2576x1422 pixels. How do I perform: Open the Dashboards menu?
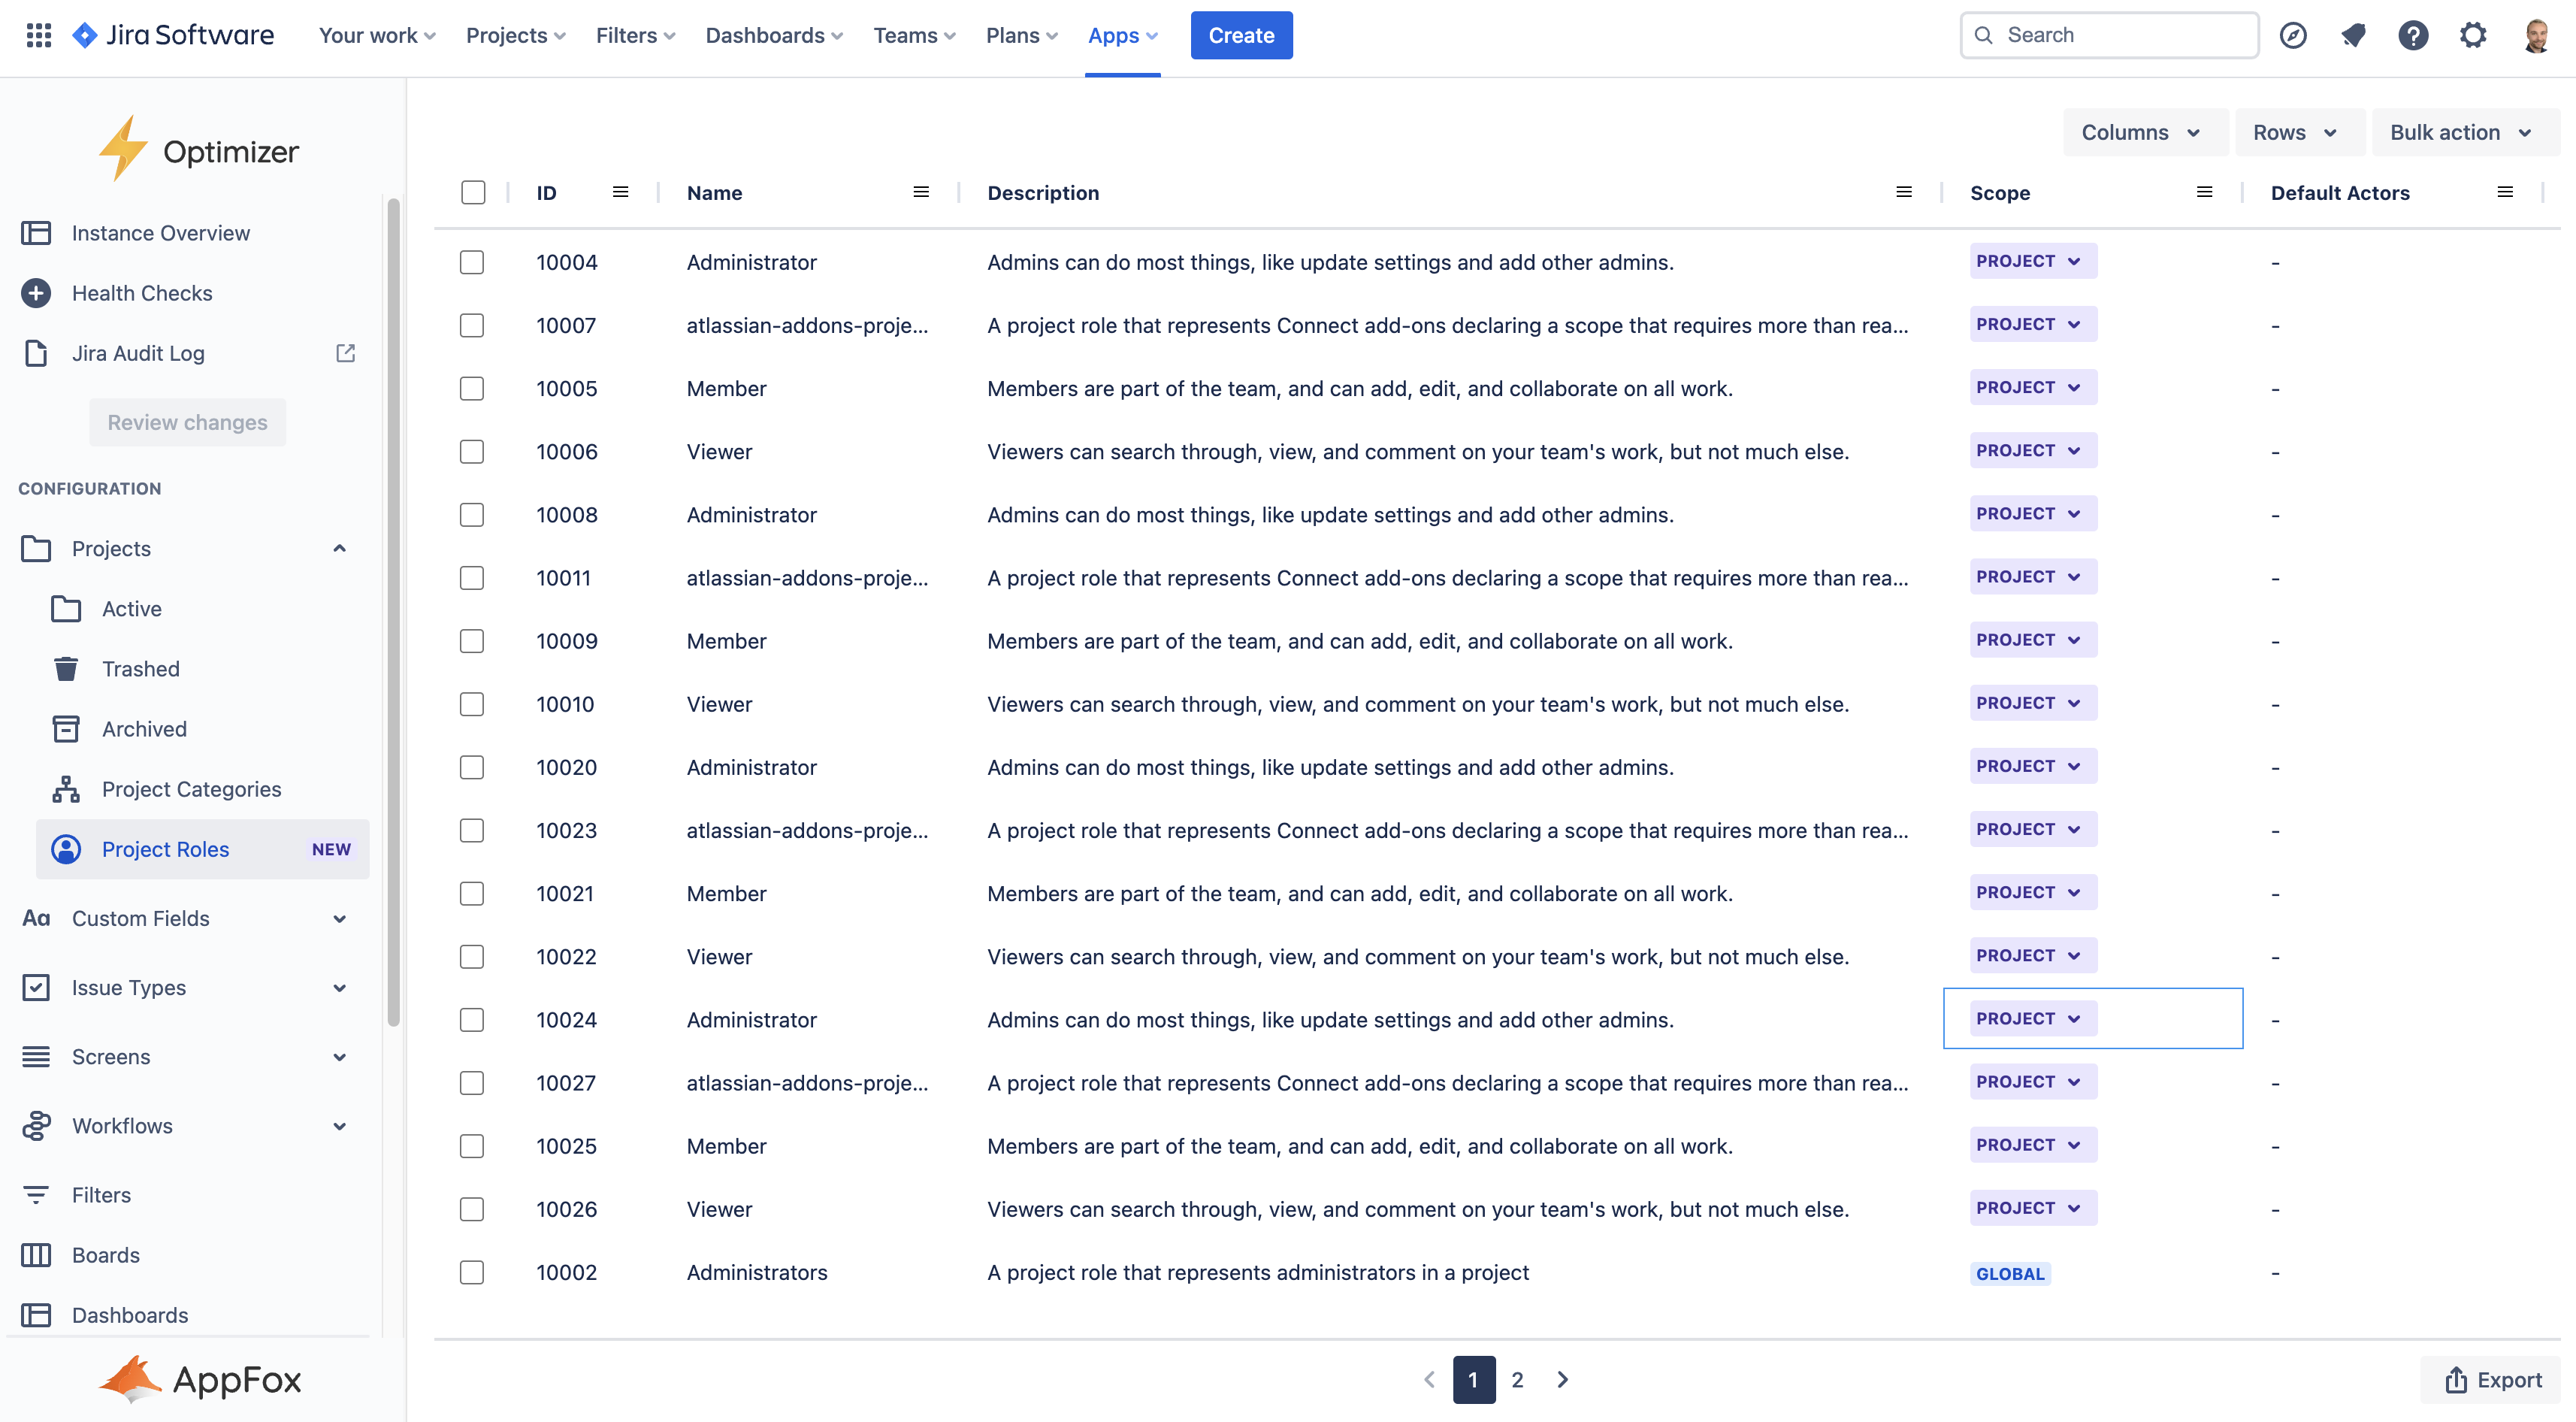(772, 35)
